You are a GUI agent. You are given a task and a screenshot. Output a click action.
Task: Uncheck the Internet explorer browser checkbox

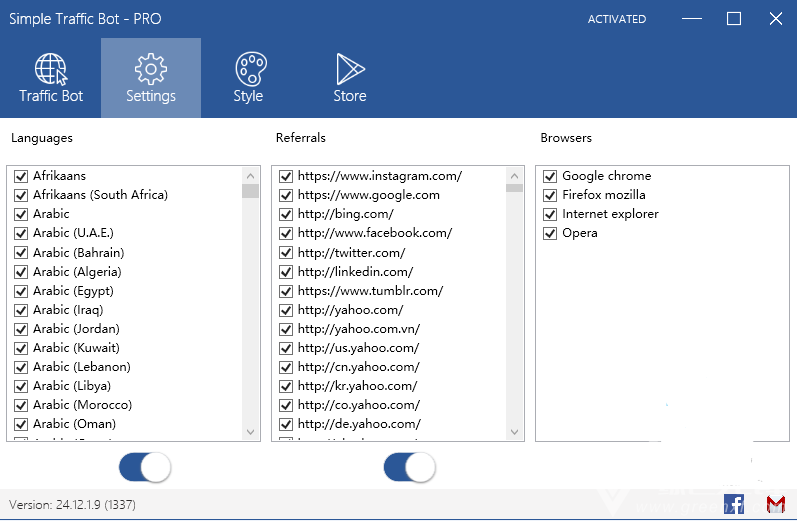tap(550, 214)
